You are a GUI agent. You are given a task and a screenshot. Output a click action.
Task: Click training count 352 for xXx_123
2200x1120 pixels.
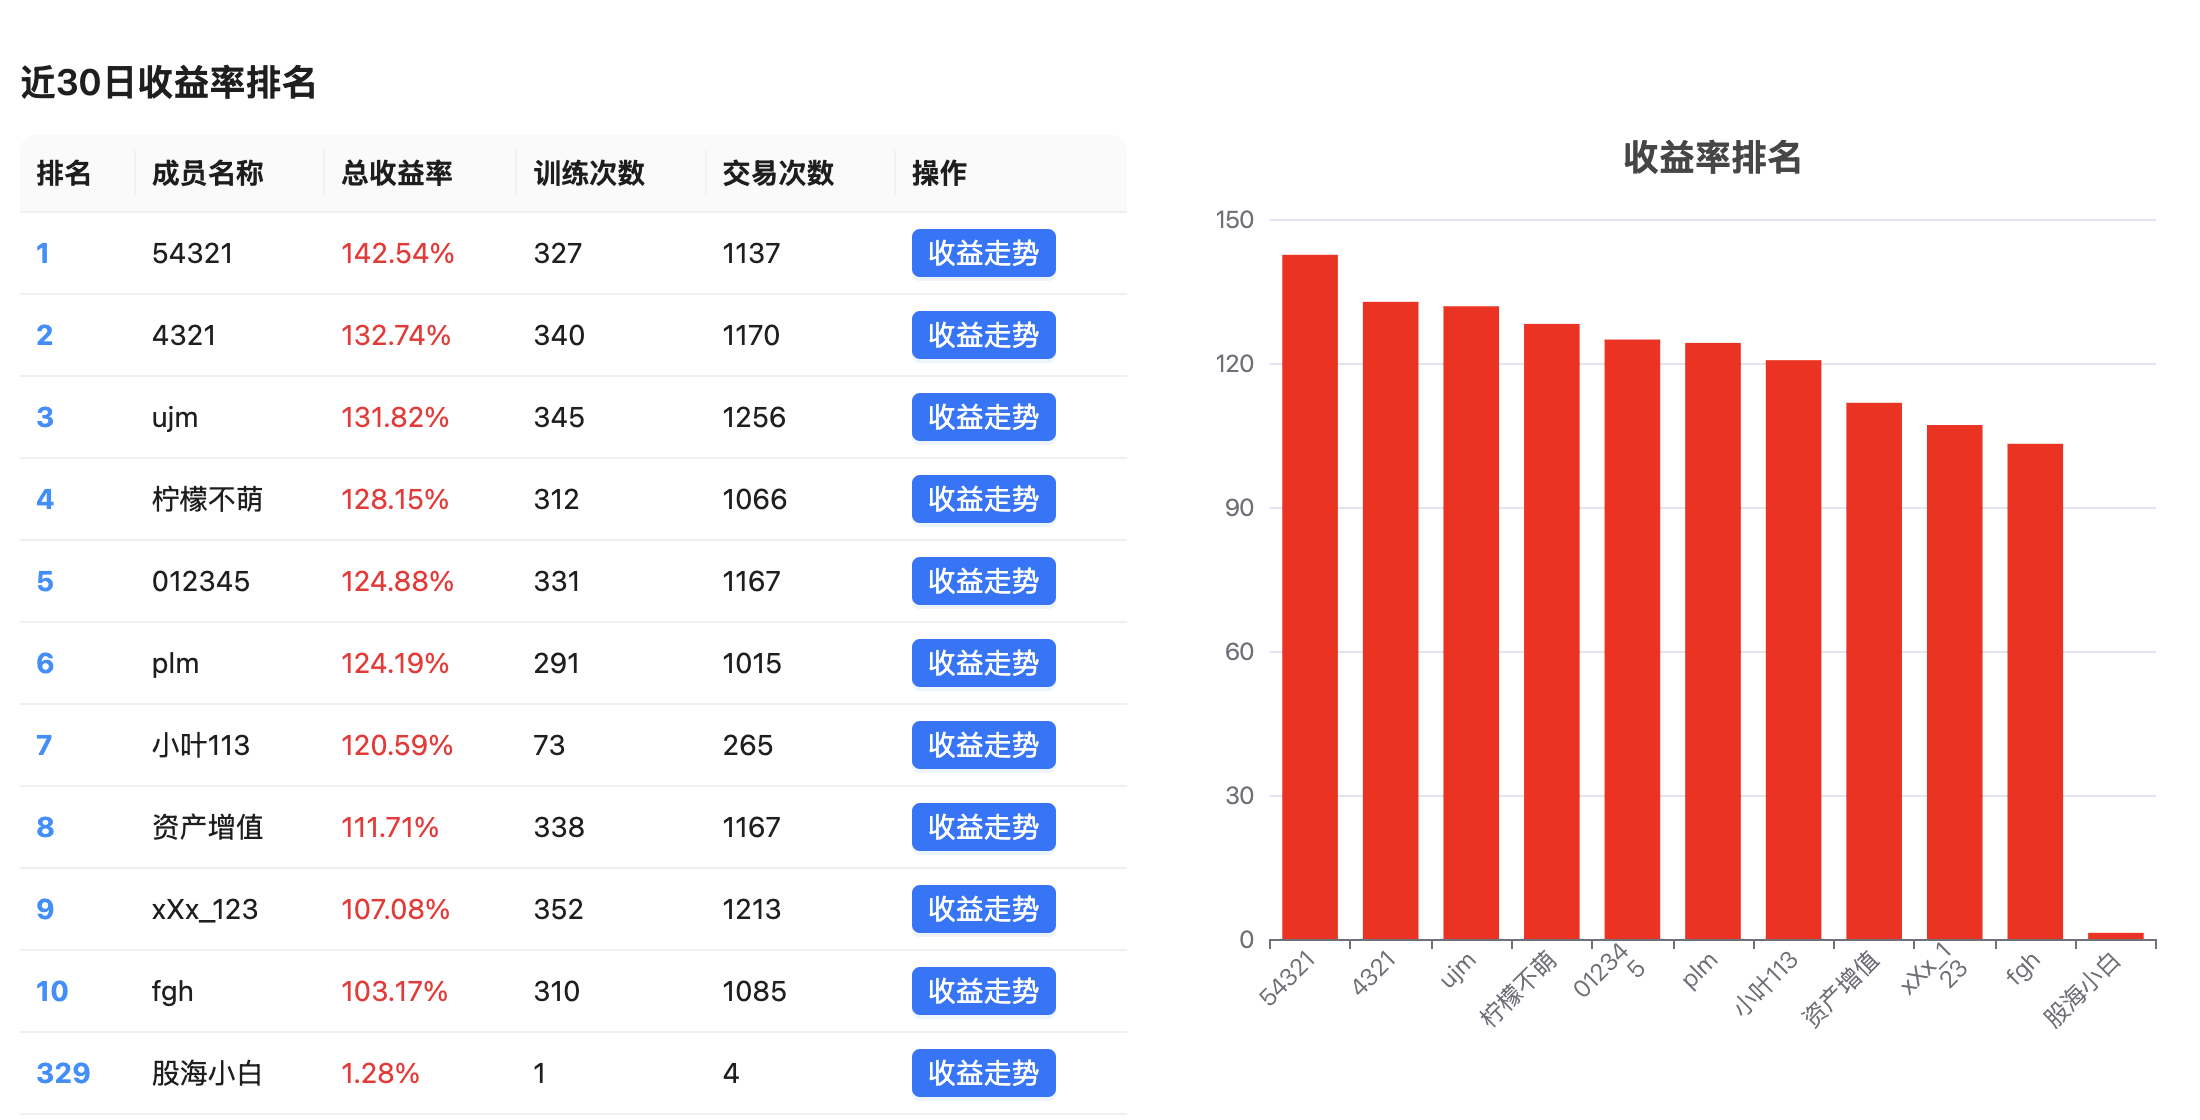click(x=558, y=909)
